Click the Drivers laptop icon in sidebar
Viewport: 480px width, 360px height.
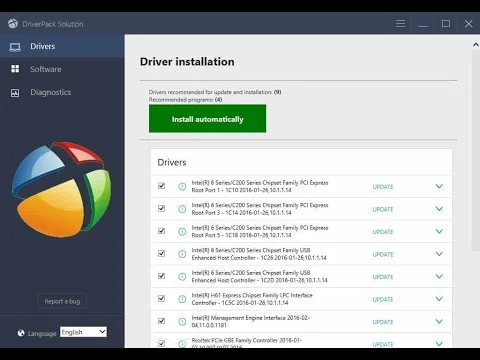coord(15,47)
